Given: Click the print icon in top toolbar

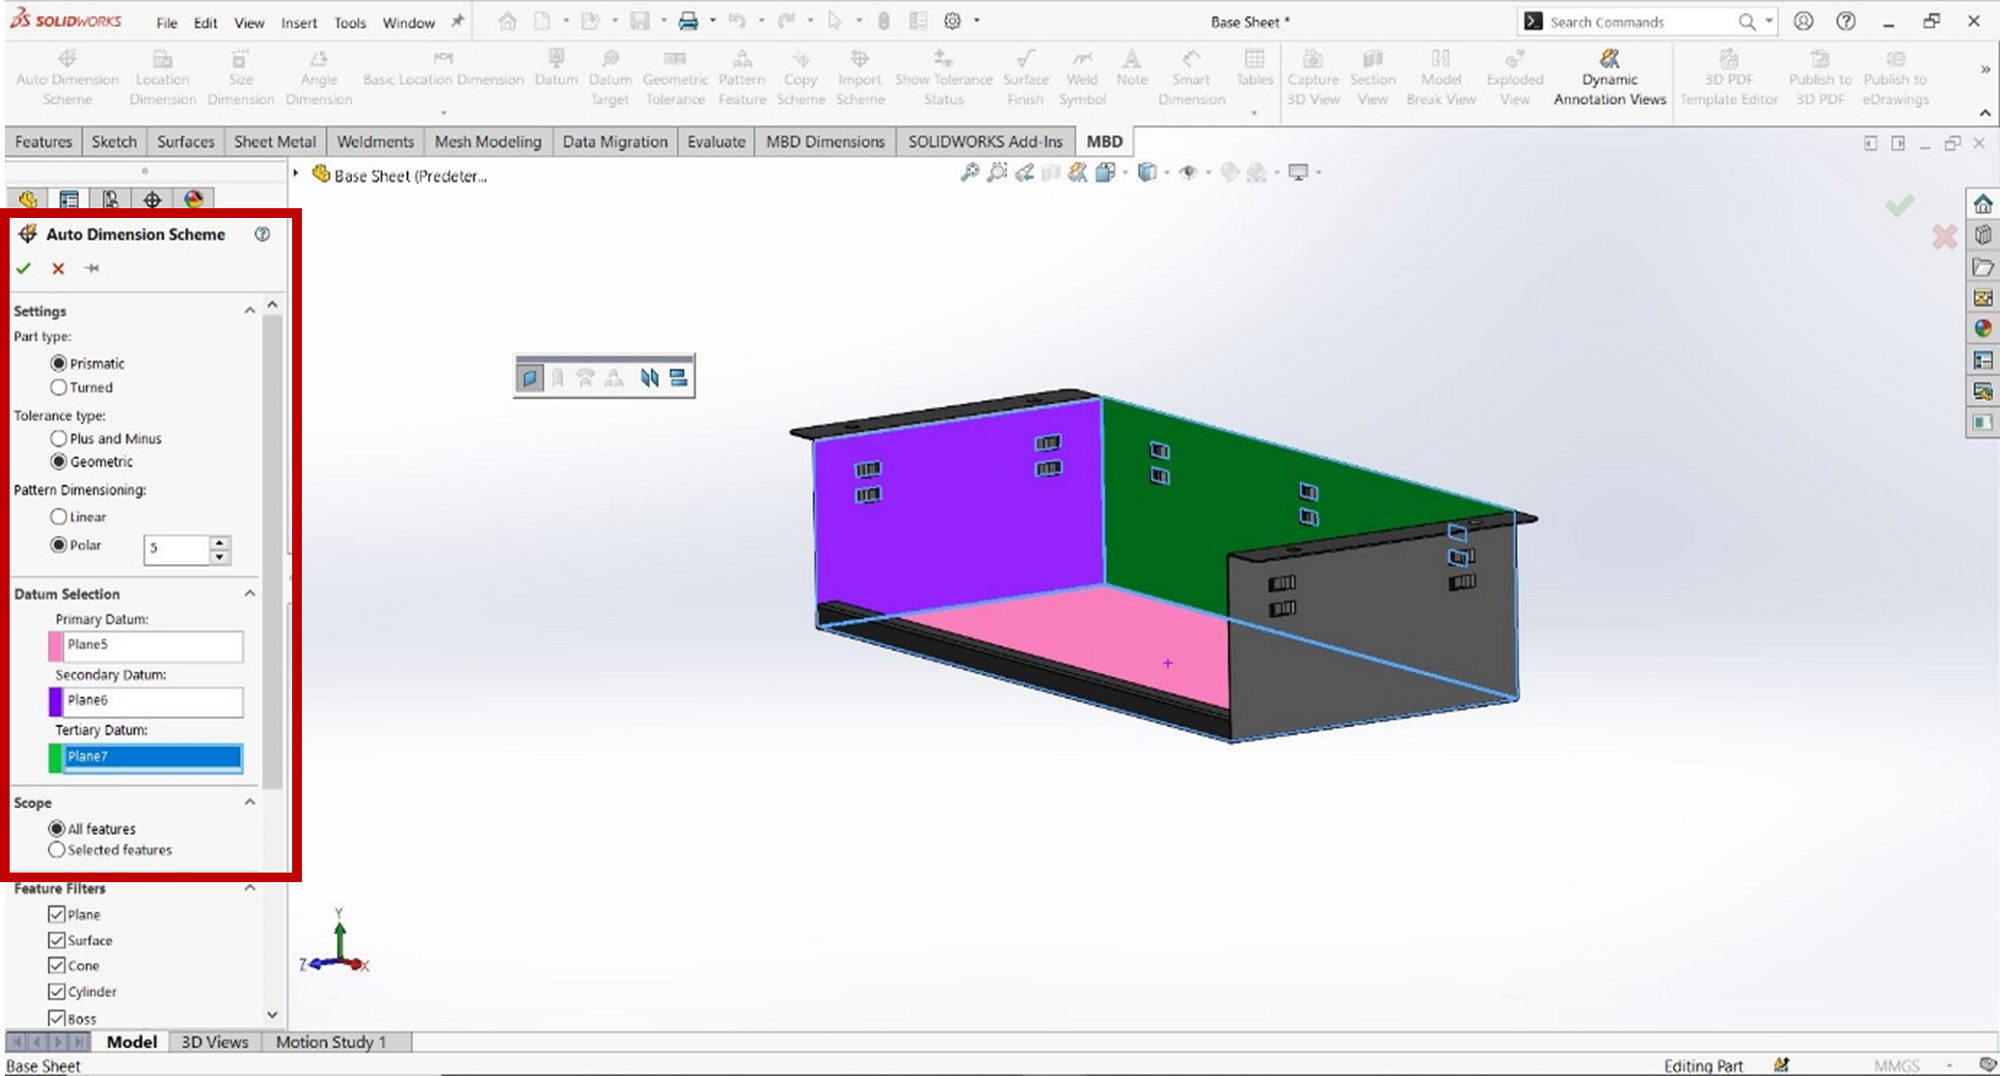Looking at the screenshot, I should (x=688, y=21).
